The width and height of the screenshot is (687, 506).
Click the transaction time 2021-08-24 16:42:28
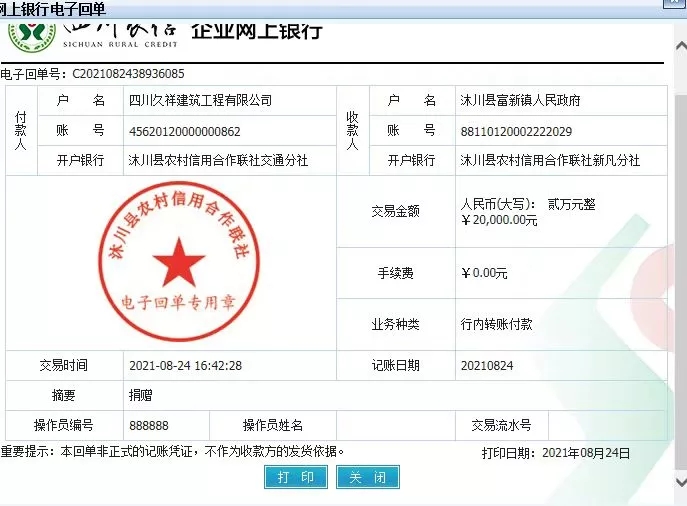click(x=185, y=366)
